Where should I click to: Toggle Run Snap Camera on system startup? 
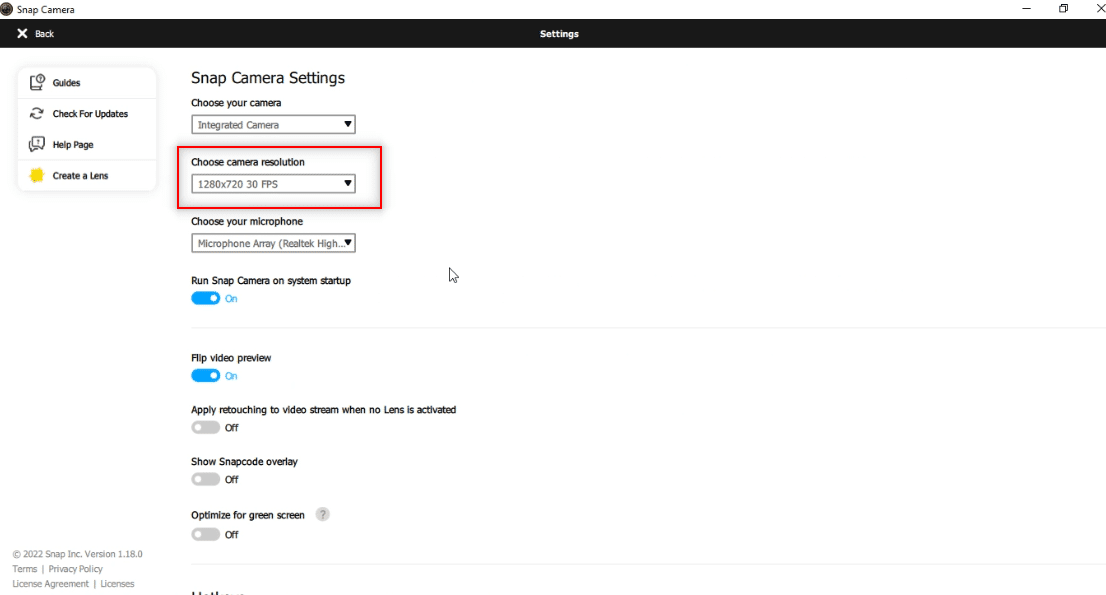(x=205, y=298)
